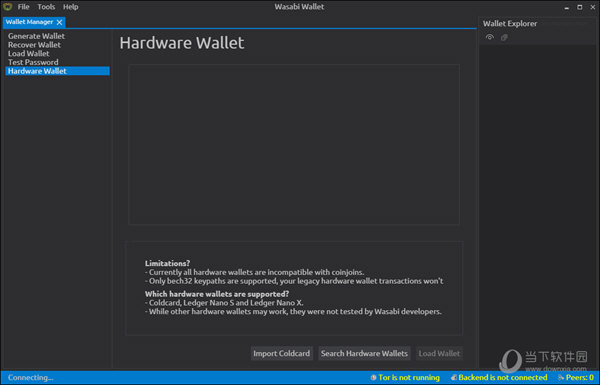This screenshot has width=600, height=385.
Task: Click 'Peers: 0' status text
Action: (580, 378)
